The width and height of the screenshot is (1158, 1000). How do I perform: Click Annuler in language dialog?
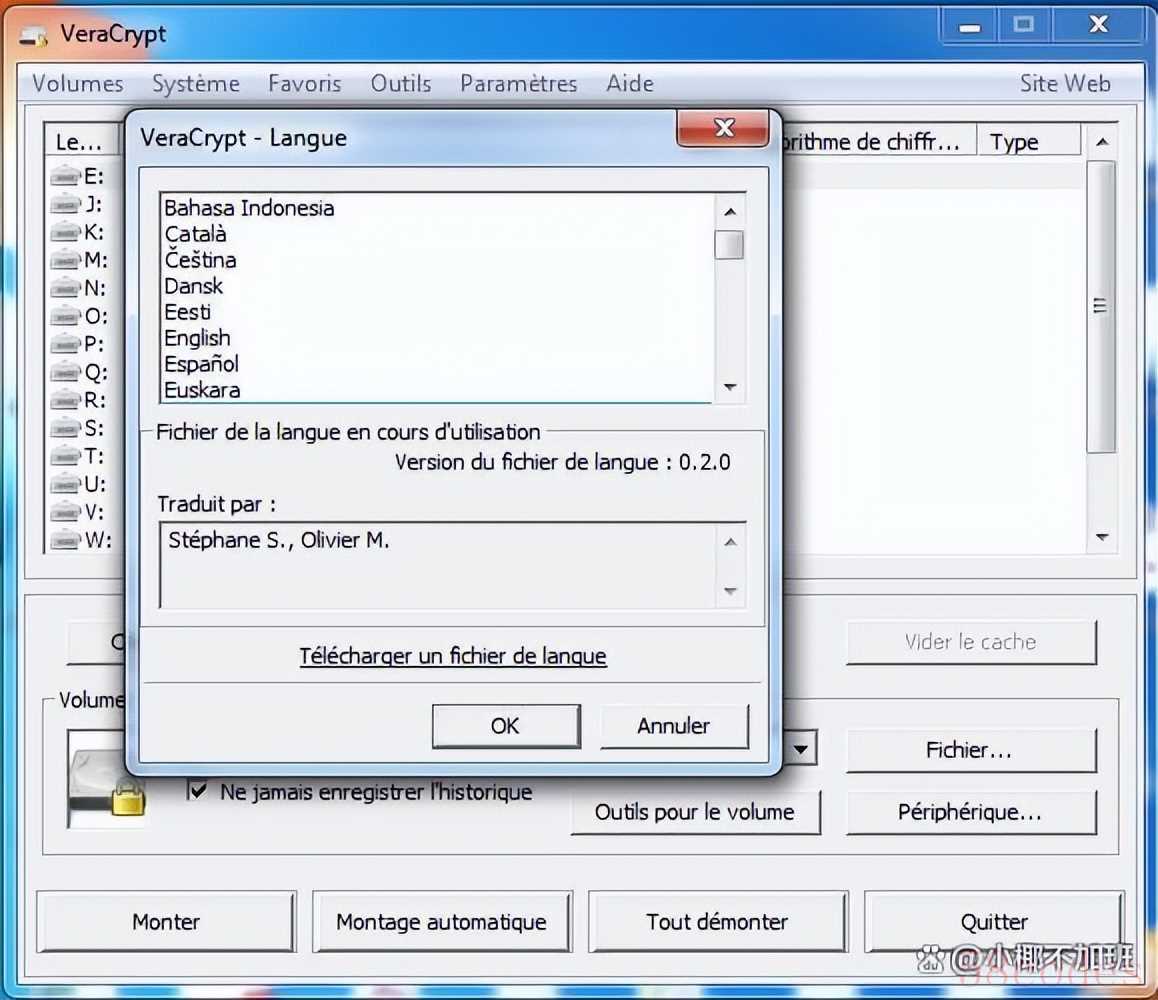674,726
